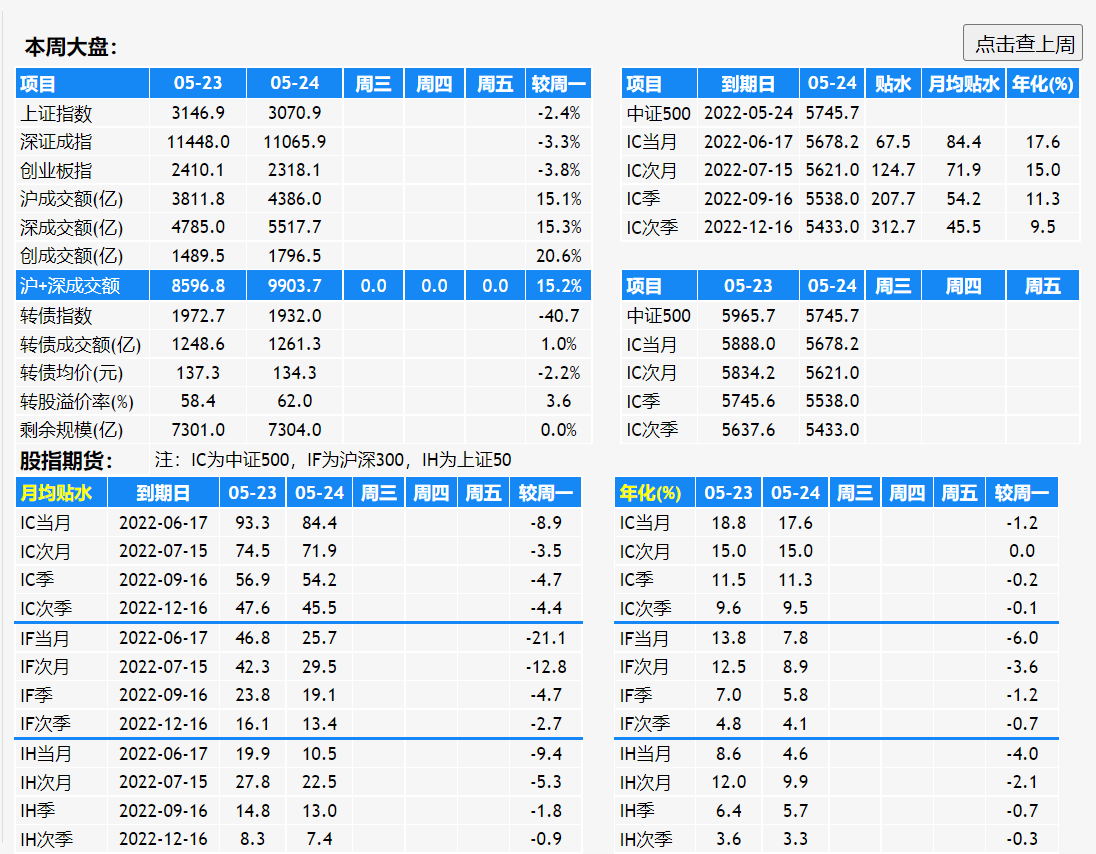Select the 本周大盘 section title

pyautogui.click(x=71, y=47)
